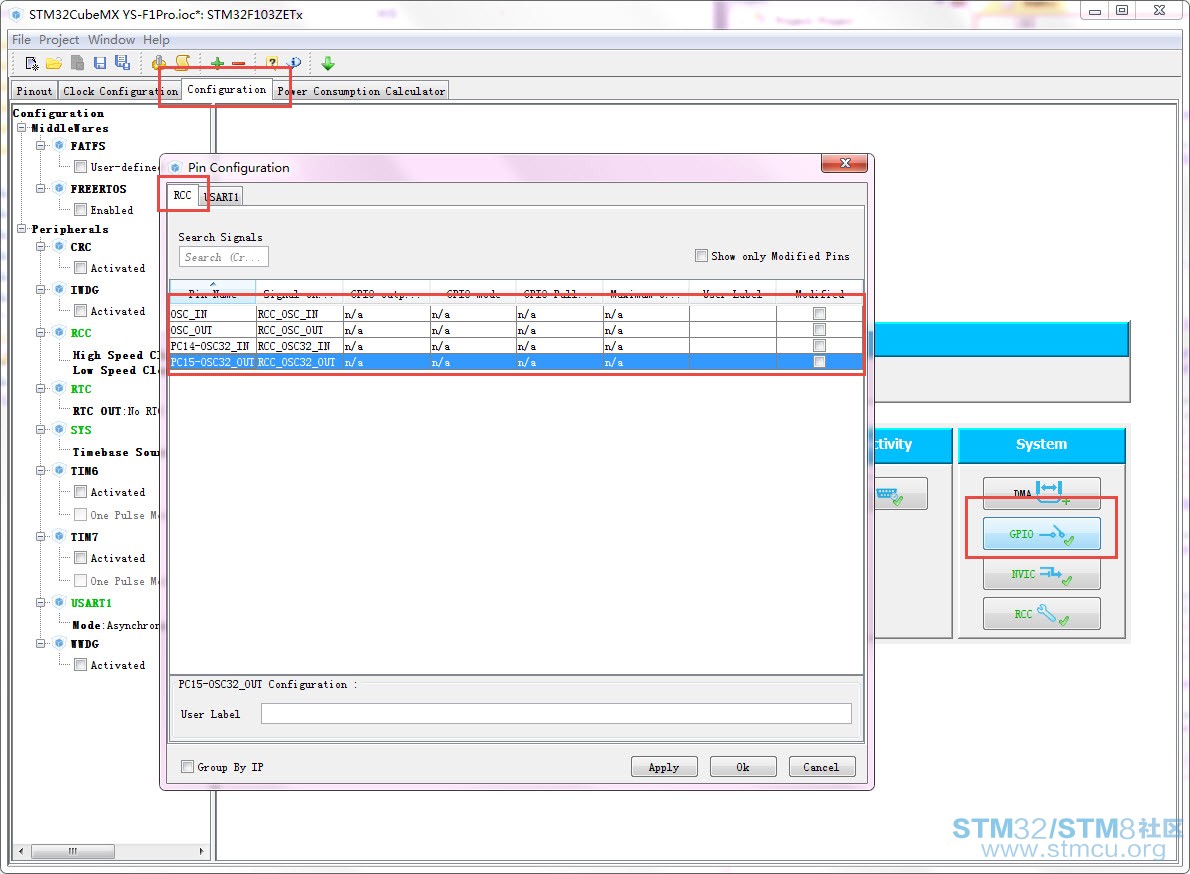Click the Save Project disk icon
The height and width of the screenshot is (874, 1190).
(x=99, y=63)
